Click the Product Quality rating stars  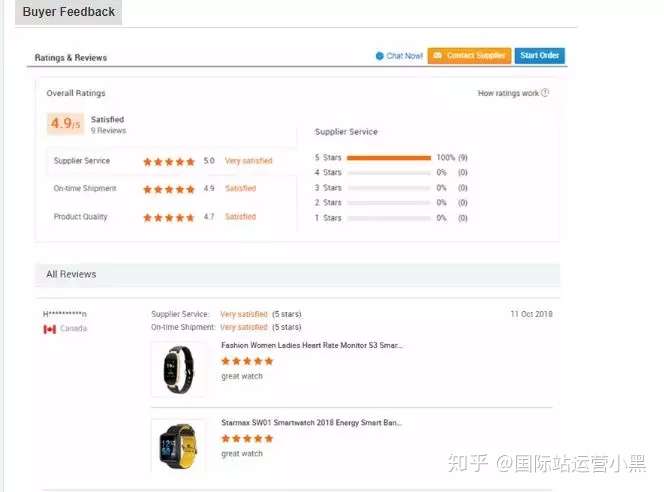(x=169, y=217)
